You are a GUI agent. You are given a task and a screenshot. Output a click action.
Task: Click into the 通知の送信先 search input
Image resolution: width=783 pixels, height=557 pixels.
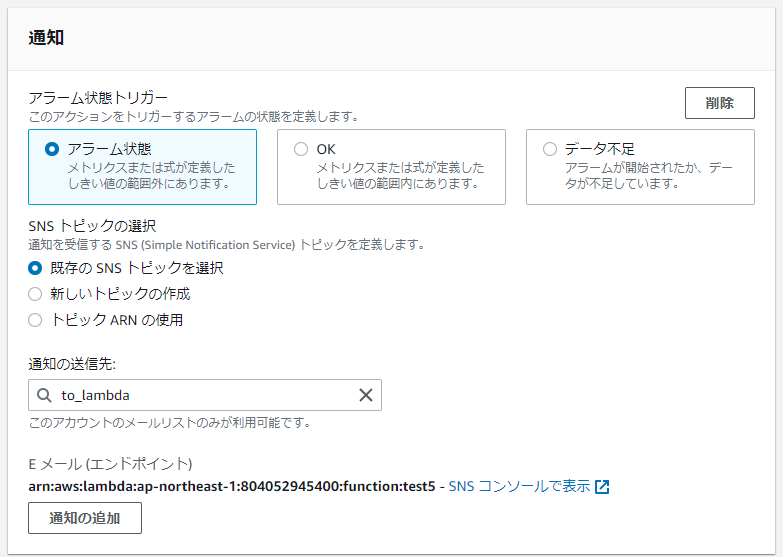[x=205, y=395]
